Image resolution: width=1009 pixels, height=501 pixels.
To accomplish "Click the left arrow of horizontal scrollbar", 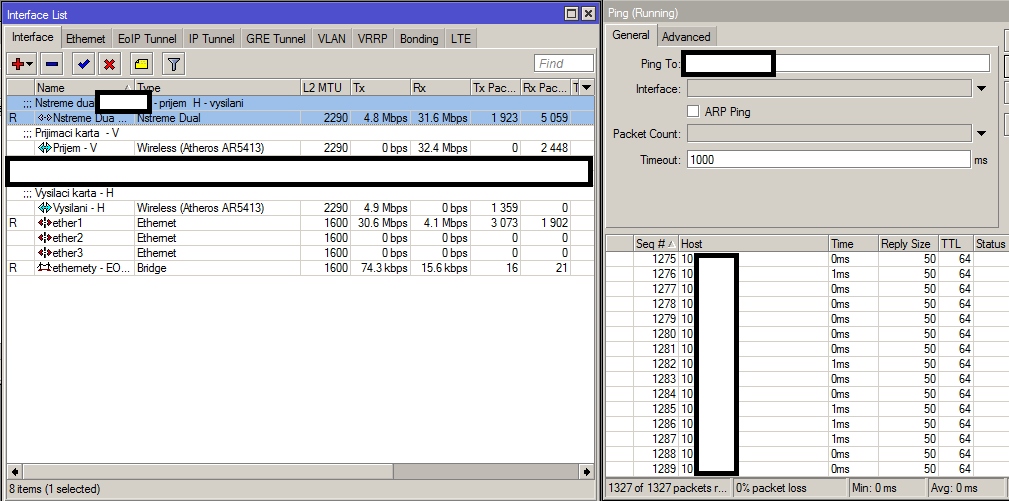I will (x=14, y=471).
